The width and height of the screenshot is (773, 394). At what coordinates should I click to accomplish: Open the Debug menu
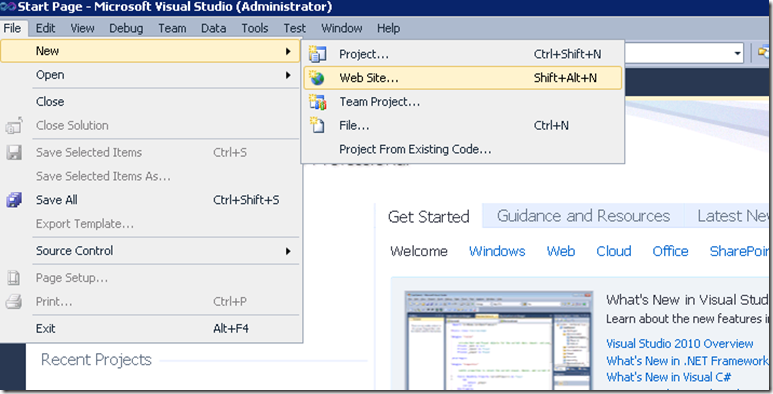(126, 28)
